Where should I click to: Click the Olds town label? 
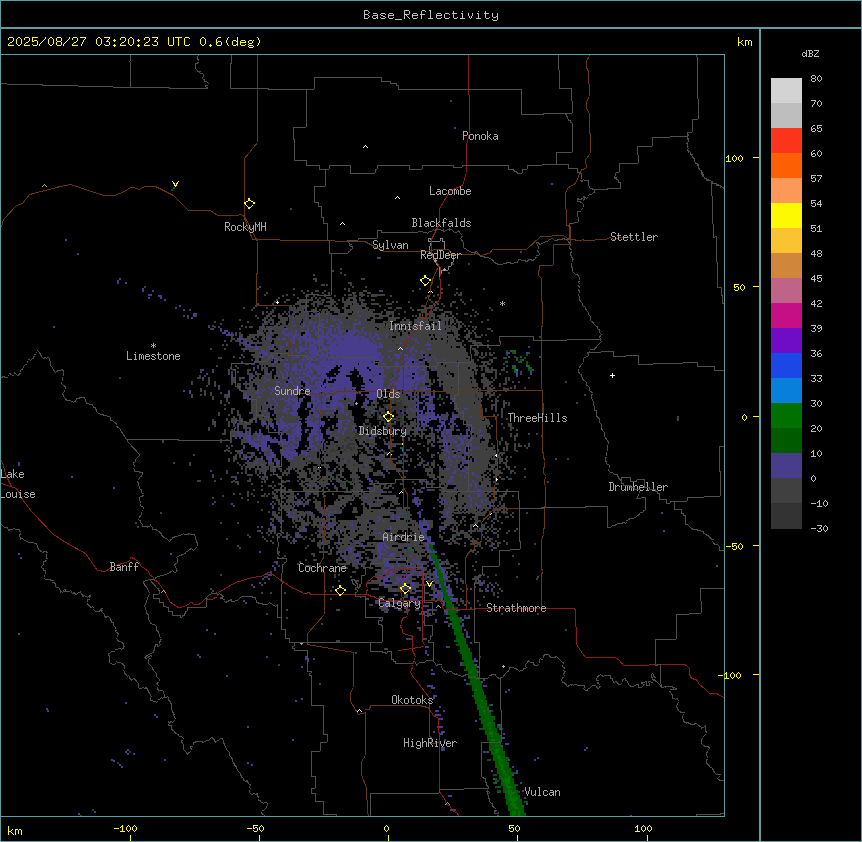(388, 394)
